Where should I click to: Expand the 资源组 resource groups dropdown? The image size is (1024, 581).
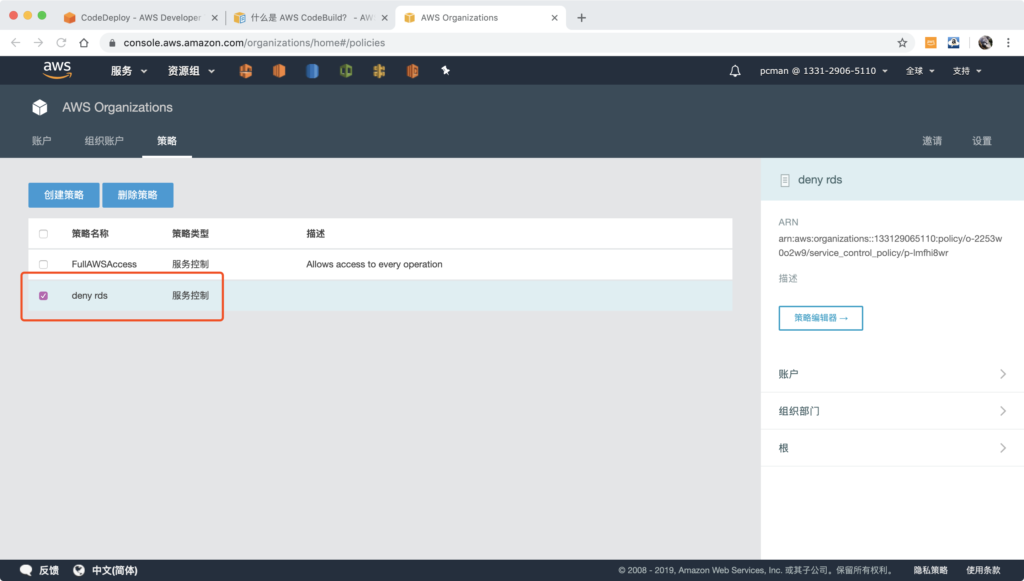(x=191, y=71)
